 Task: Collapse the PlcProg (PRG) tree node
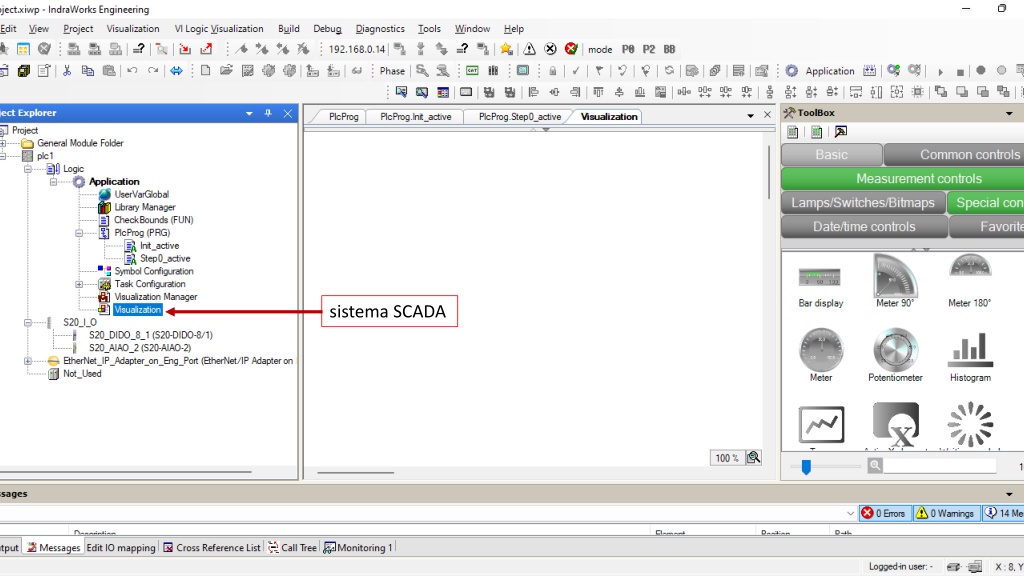[x=79, y=232]
